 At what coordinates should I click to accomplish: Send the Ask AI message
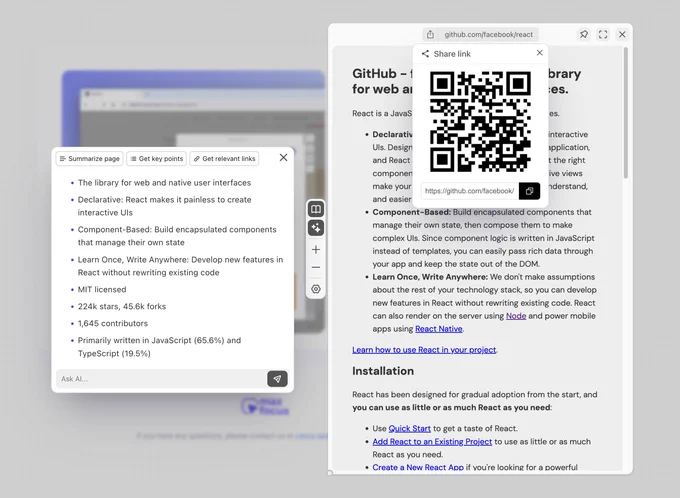pyautogui.click(x=277, y=379)
